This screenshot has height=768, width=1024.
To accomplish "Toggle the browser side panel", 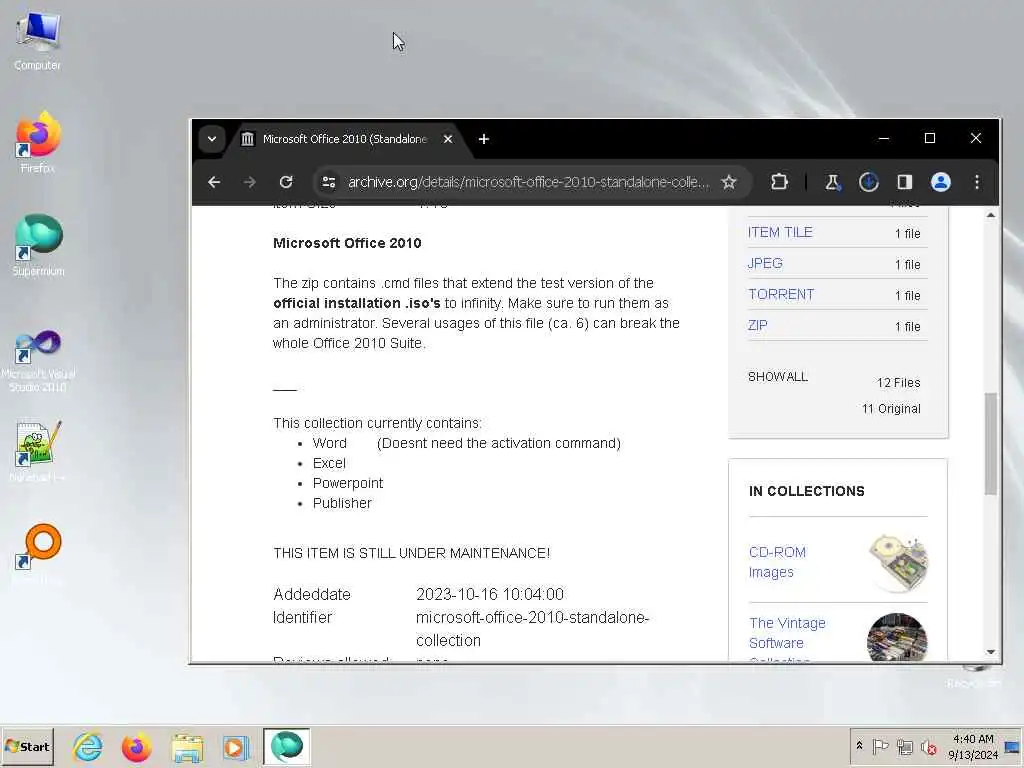I will click(904, 182).
